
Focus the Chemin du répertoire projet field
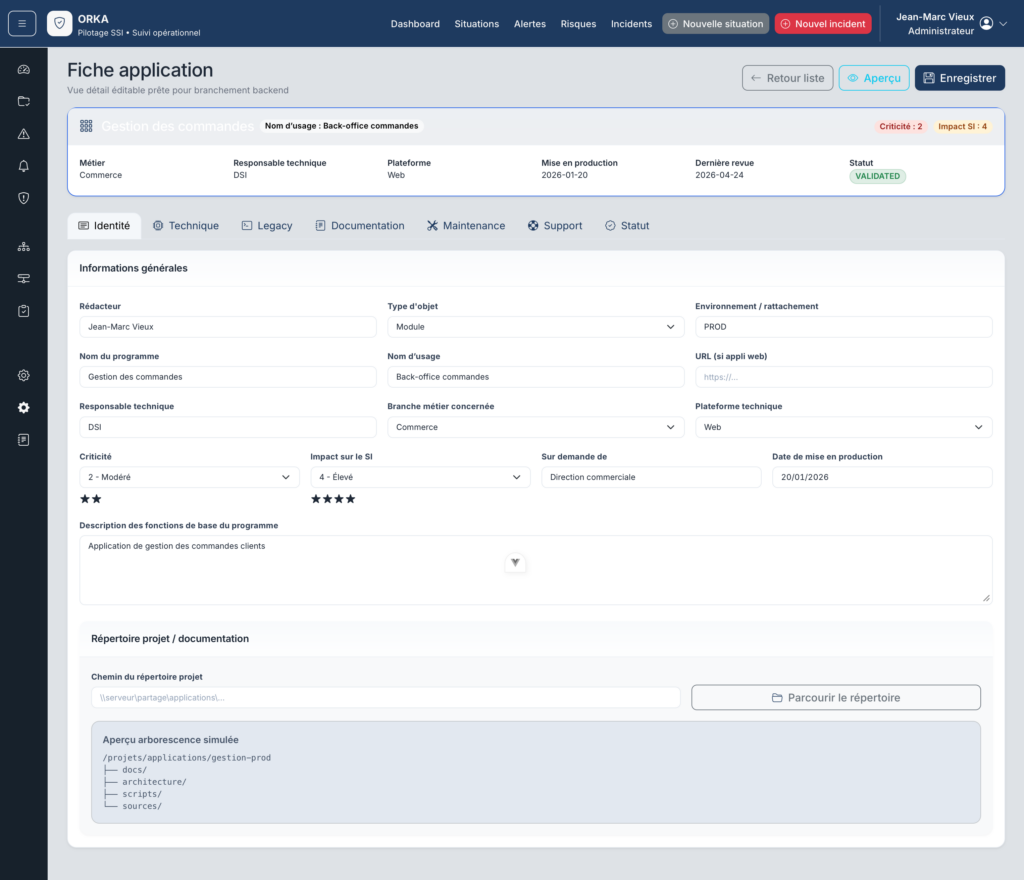coord(386,697)
